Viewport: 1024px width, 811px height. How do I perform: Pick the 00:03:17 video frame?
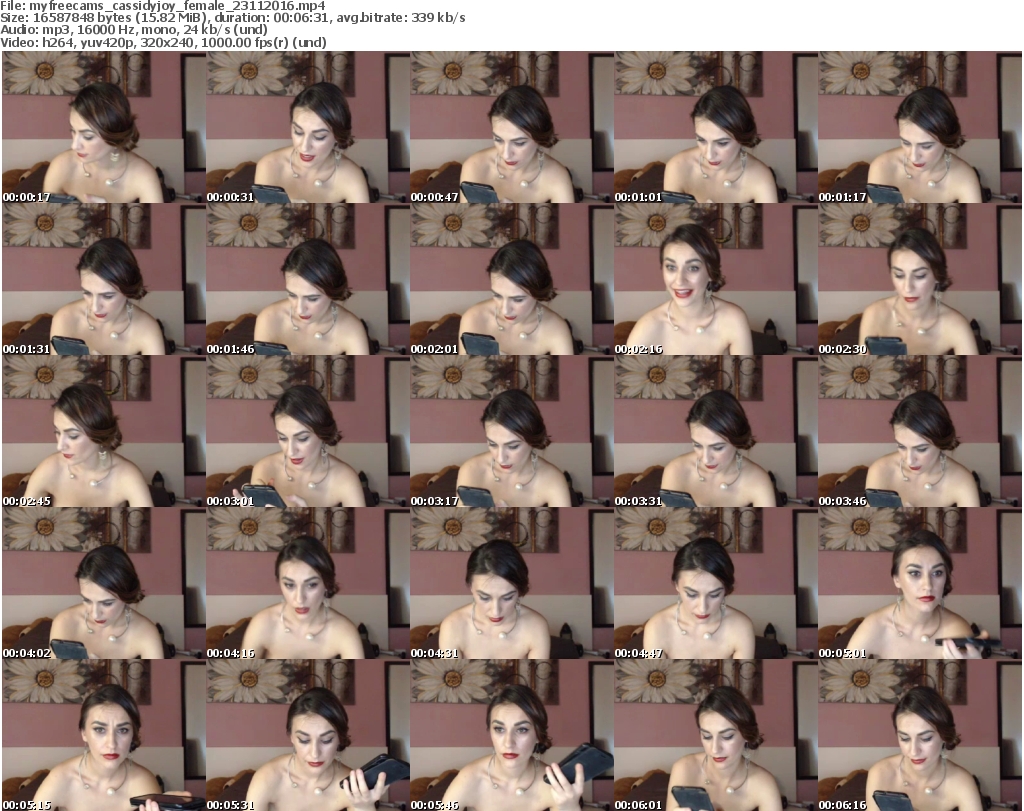coord(512,431)
